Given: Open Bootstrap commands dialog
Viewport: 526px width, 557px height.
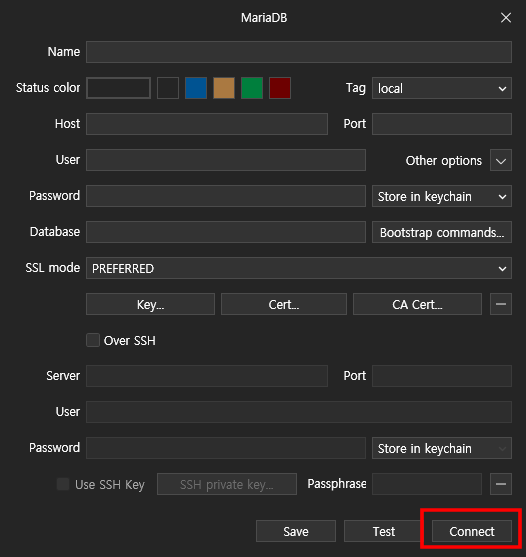Looking at the screenshot, I should coord(442,232).
